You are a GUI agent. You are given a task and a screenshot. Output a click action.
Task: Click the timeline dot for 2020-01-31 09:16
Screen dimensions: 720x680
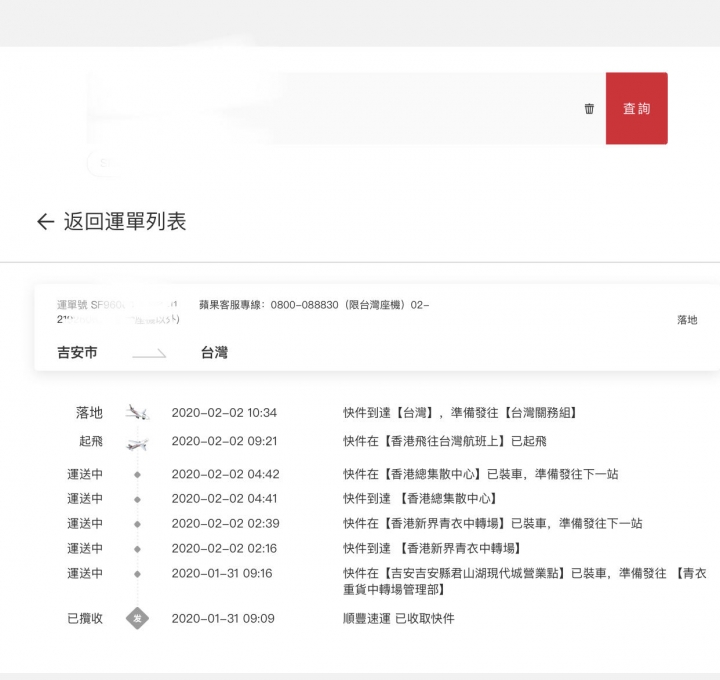[x=137, y=574]
